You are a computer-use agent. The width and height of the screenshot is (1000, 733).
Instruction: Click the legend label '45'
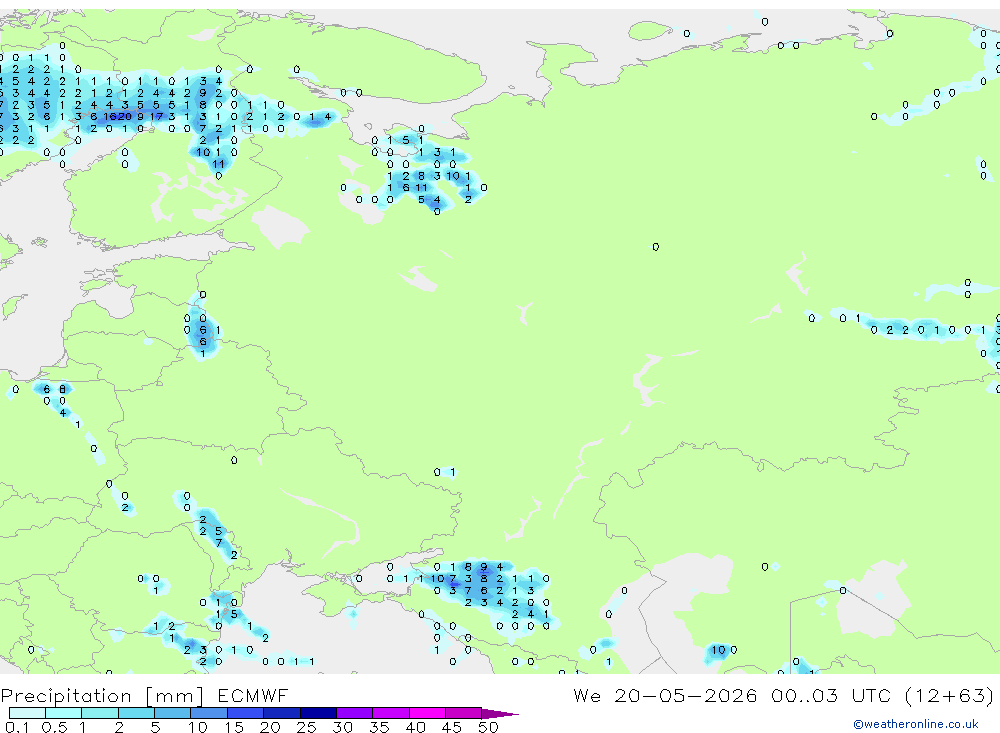click(452, 727)
